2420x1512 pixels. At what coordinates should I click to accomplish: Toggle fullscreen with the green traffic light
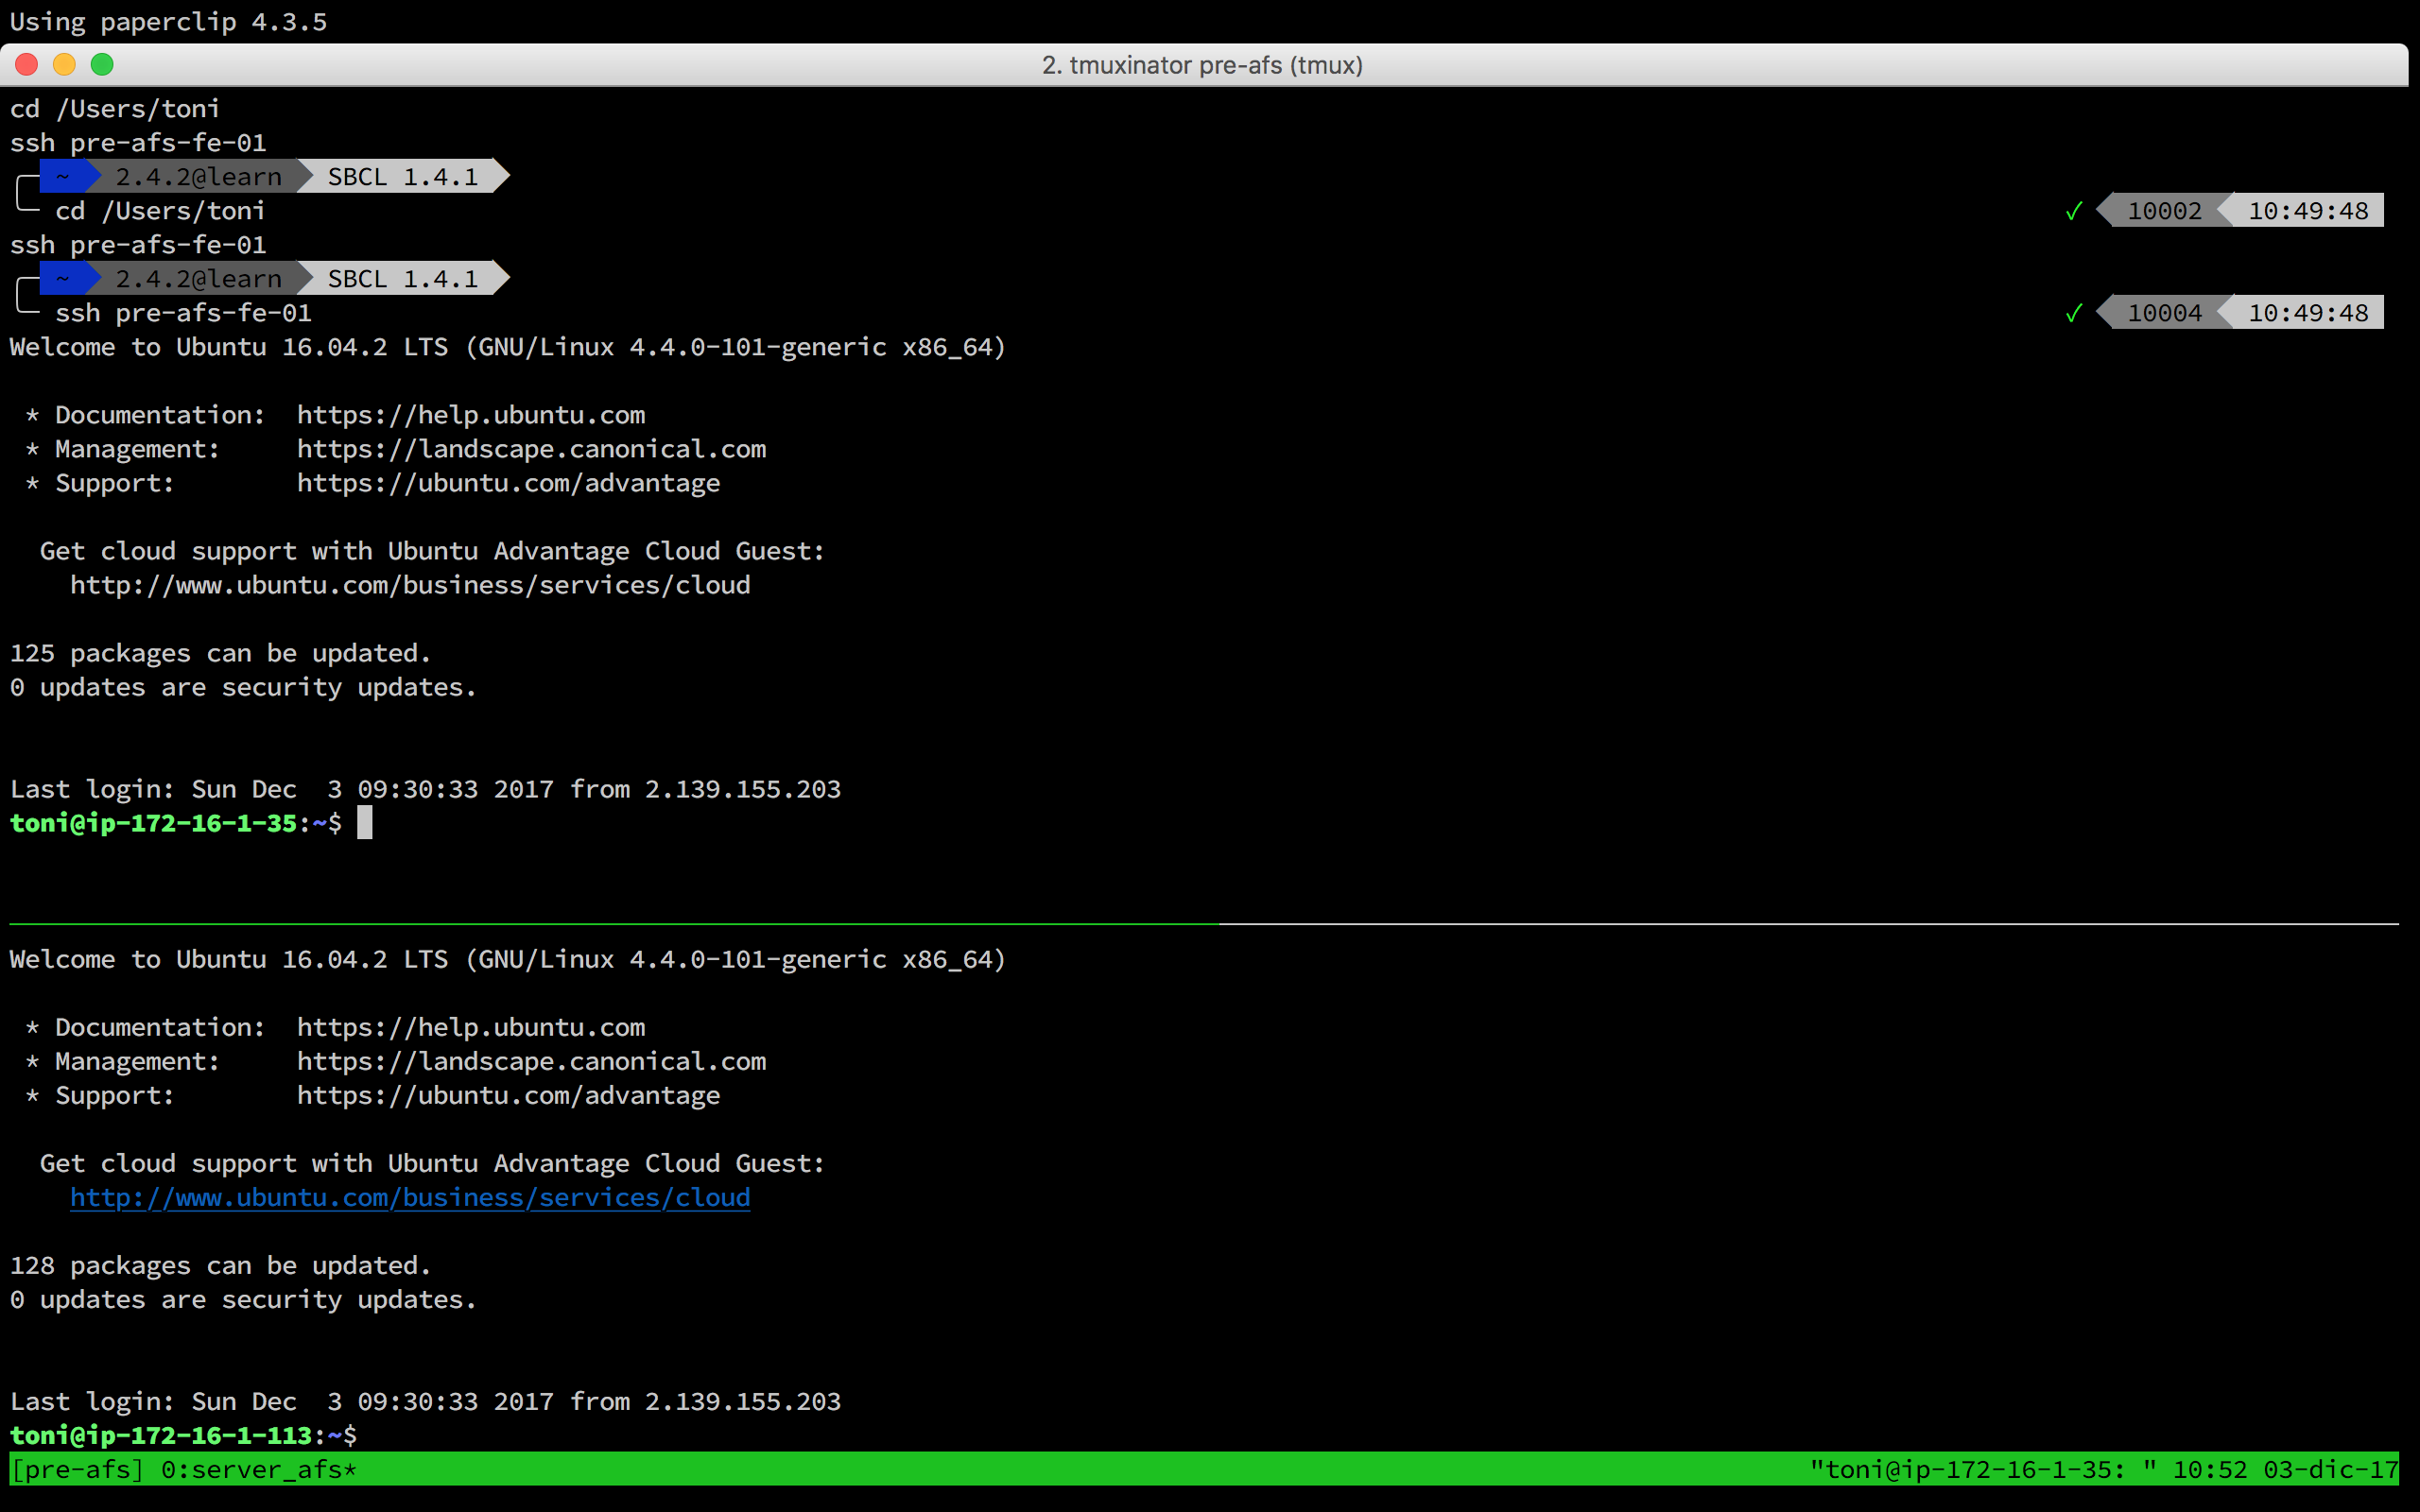[x=102, y=64]
